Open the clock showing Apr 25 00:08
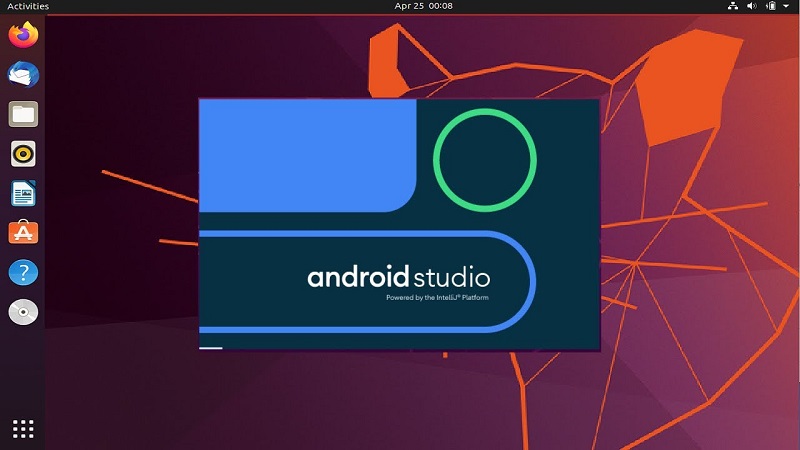The width and height of the screenshot is (800, 450). [x=423, y=6]
